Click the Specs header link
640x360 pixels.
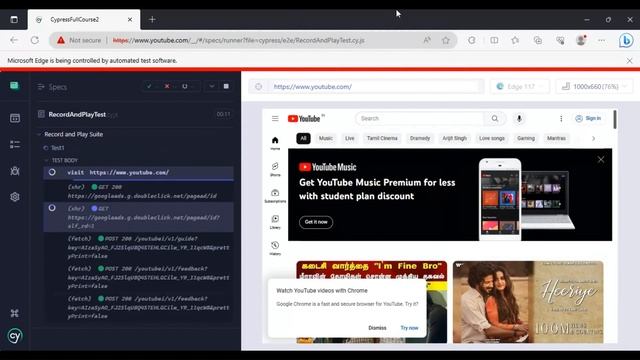click(58, 87)
